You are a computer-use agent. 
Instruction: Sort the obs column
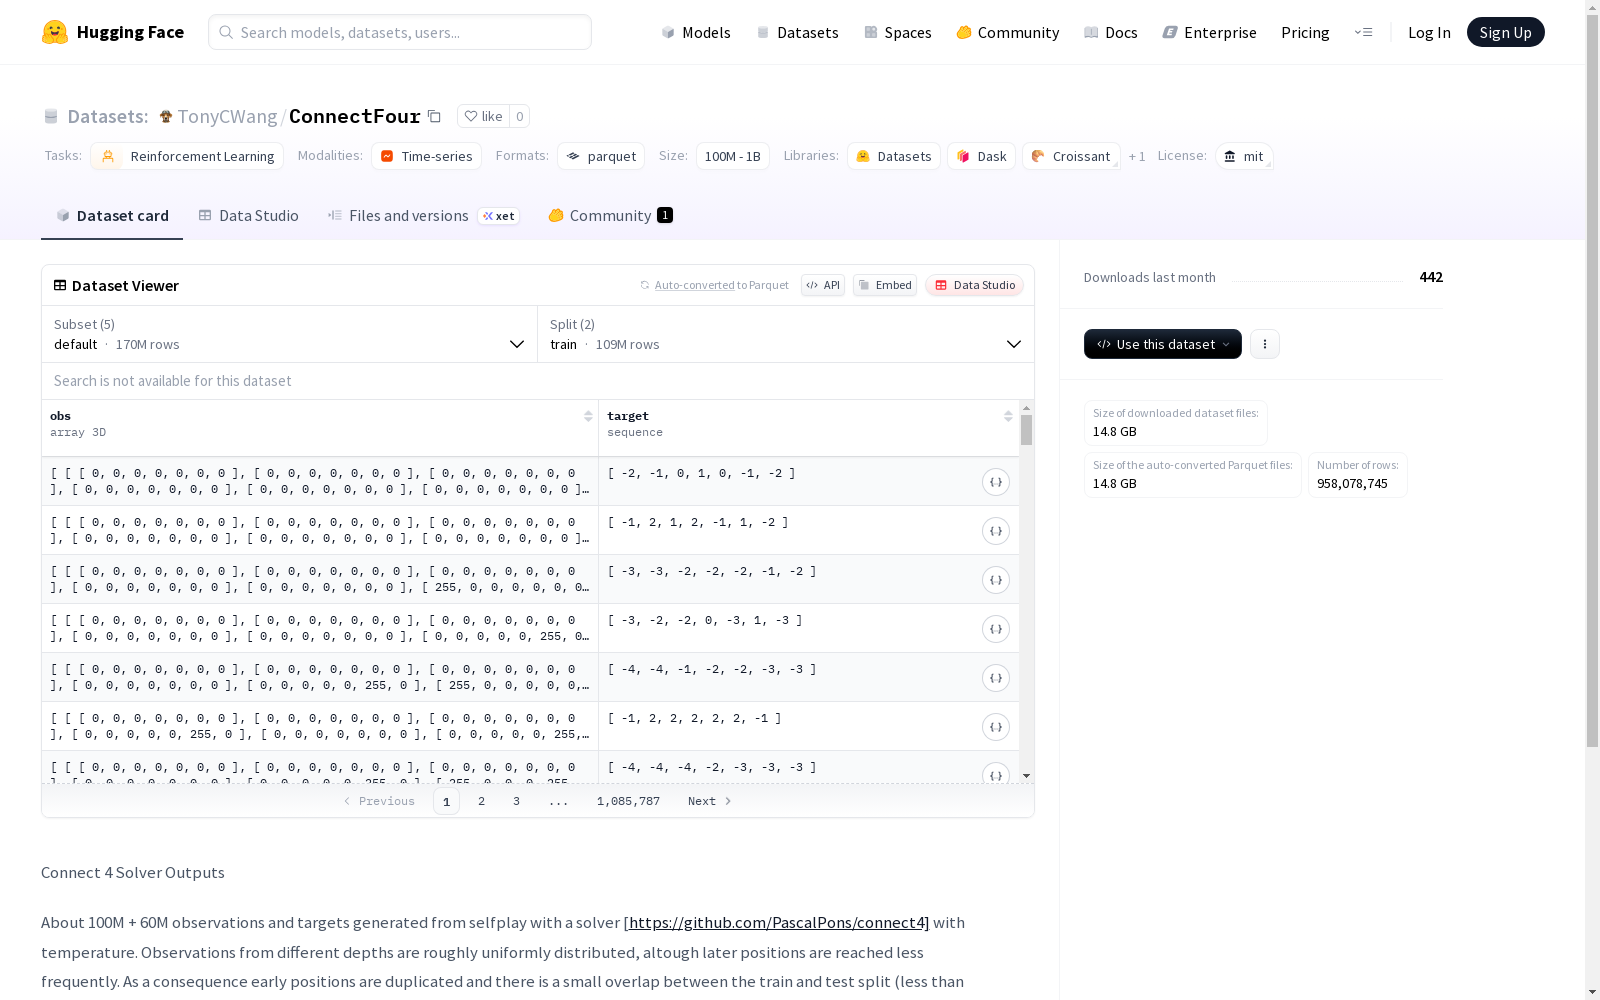tap(588, 416)
